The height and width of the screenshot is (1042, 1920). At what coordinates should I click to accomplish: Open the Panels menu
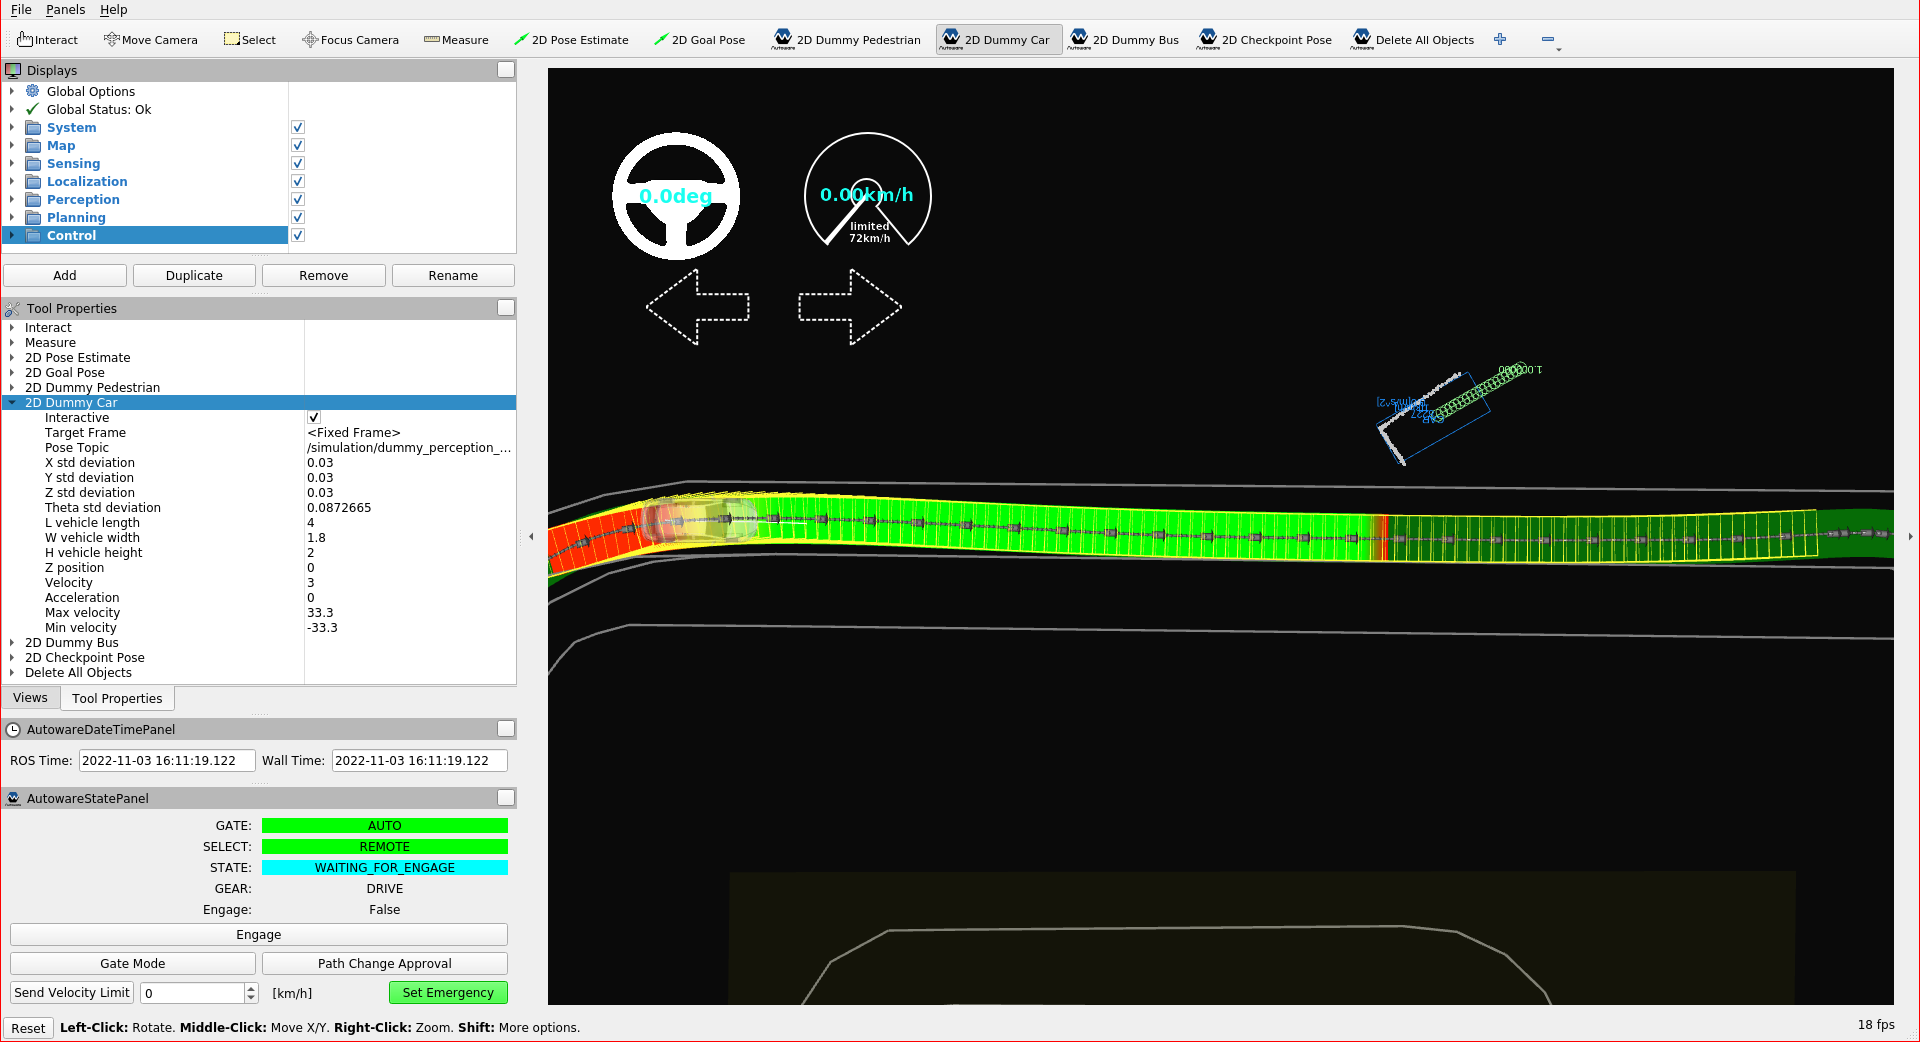(65, 10)
